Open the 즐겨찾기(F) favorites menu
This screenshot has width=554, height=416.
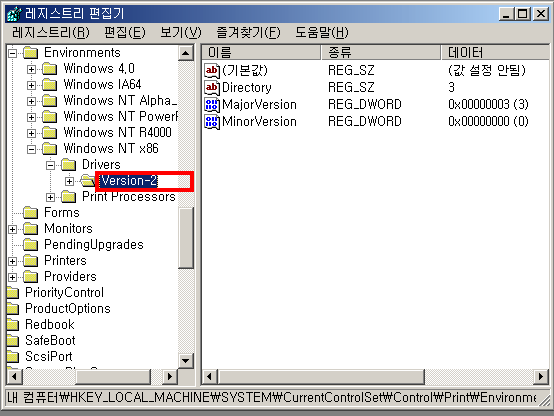point(248,33)
